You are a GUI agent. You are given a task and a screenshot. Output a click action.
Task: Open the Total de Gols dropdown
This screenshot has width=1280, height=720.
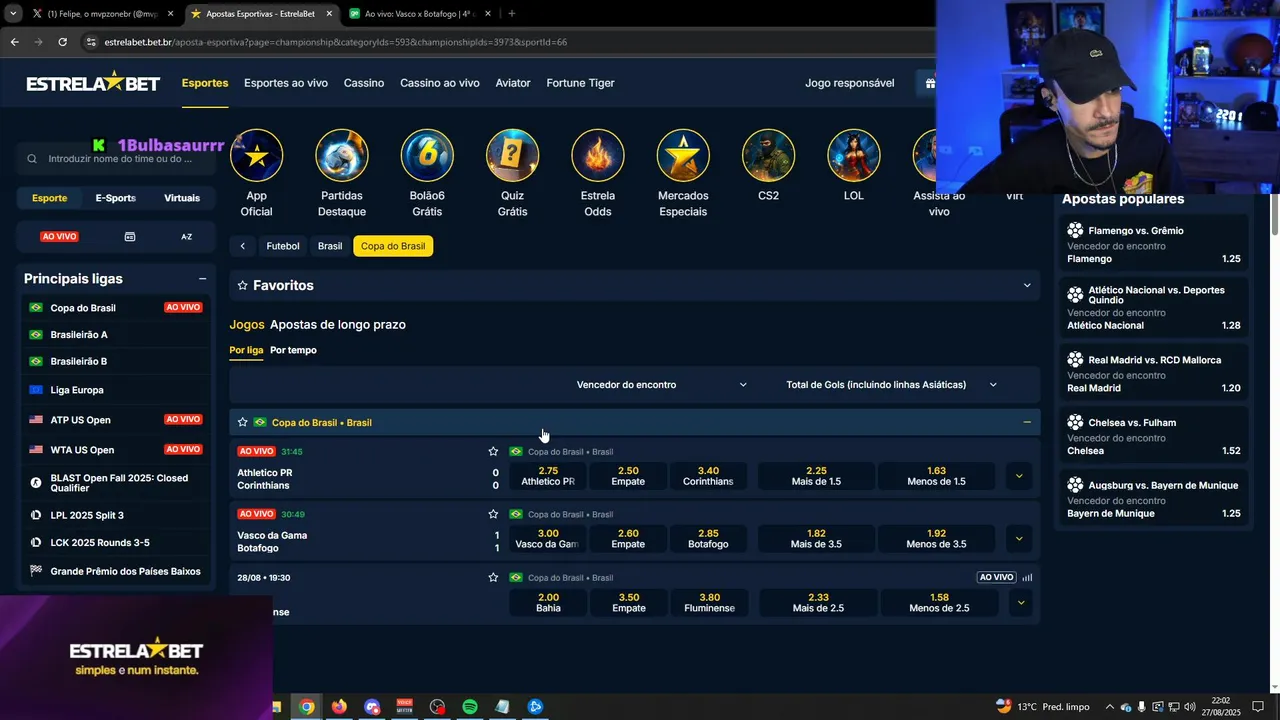tap(892, 385)
